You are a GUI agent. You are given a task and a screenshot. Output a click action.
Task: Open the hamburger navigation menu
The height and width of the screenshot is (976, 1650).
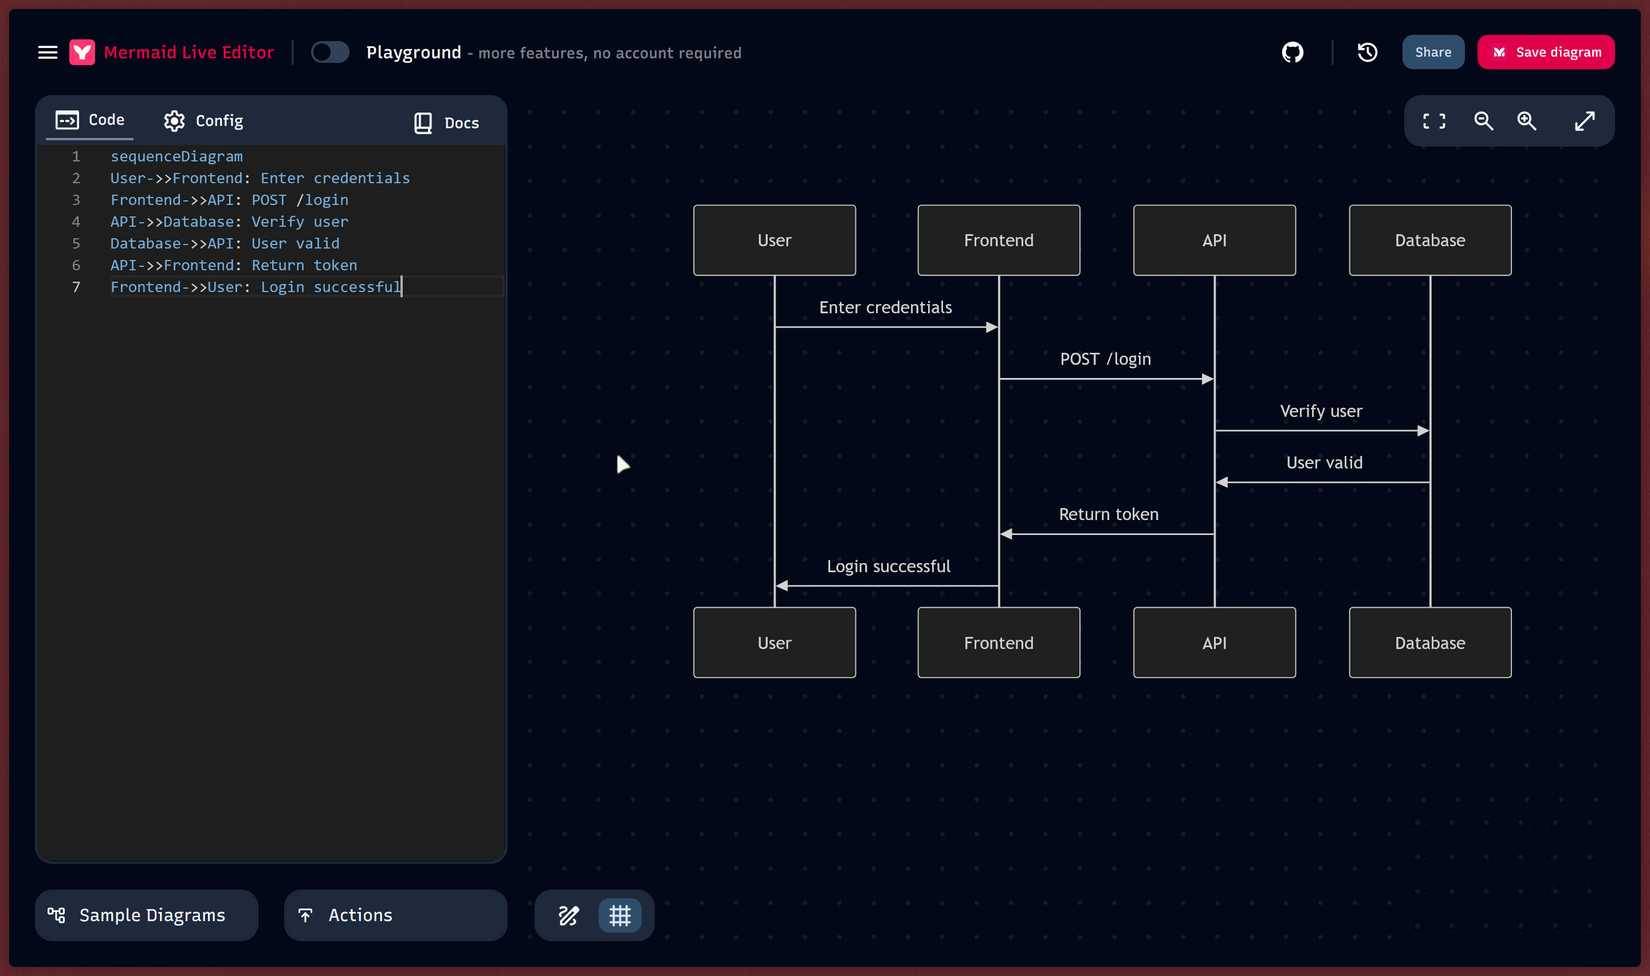47,52
